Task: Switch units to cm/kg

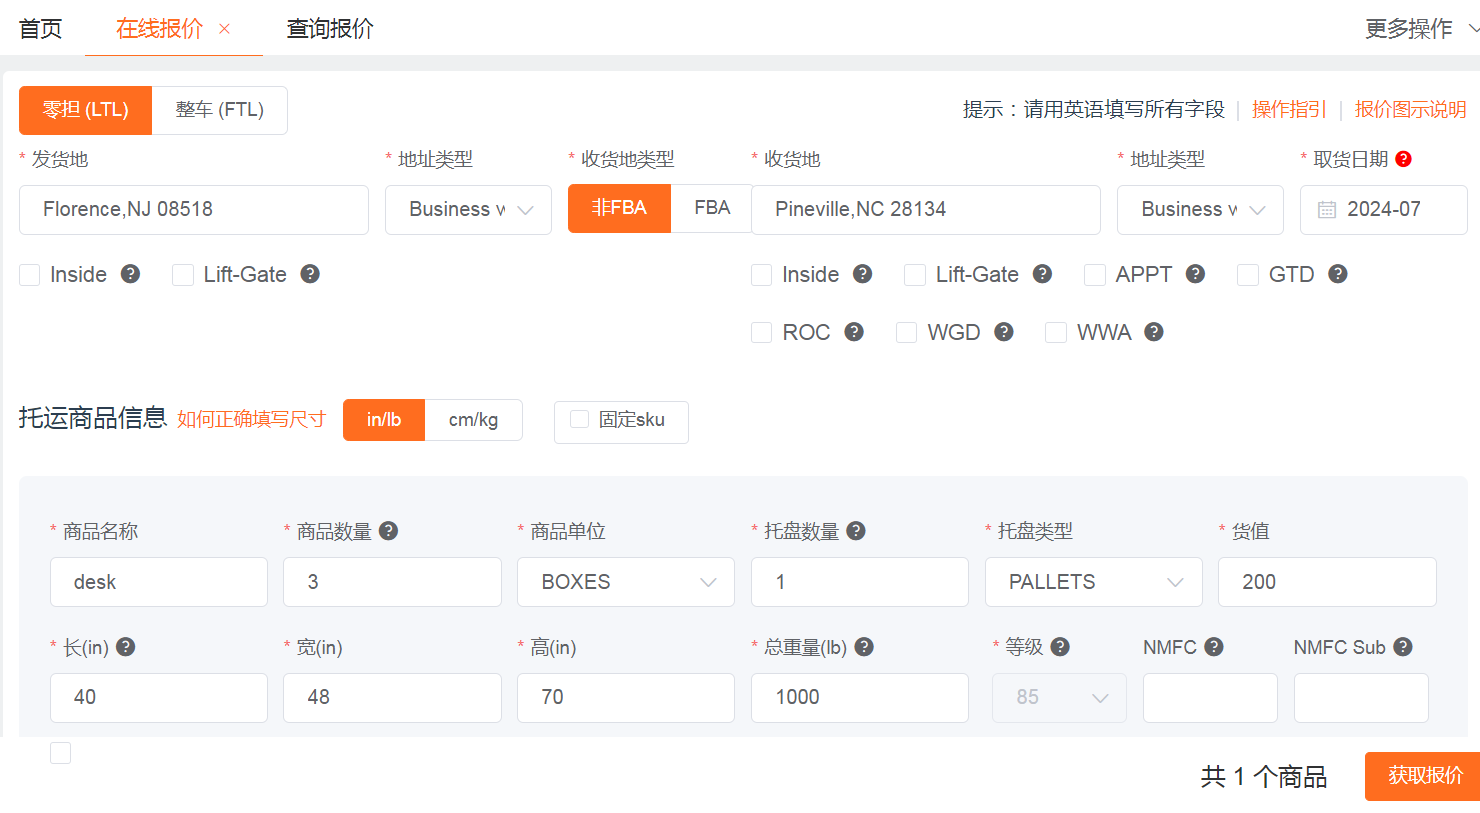Action: pyautogui.click(x=473, y=420)
